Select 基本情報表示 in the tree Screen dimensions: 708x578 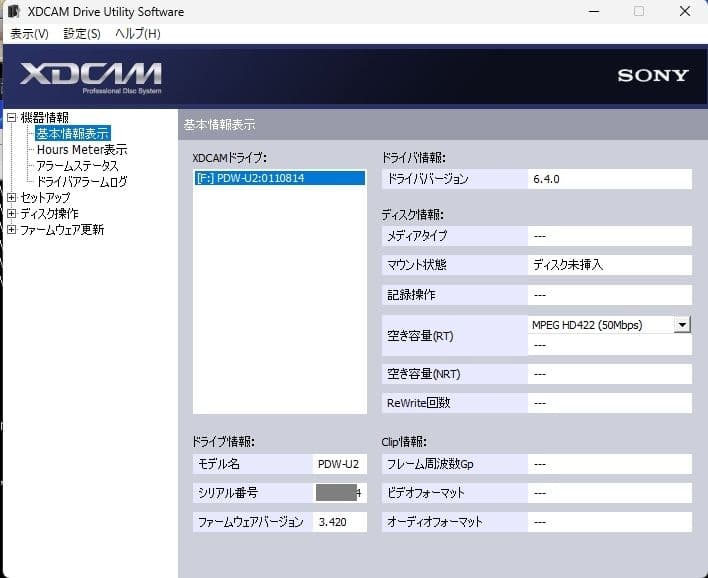click(x=73, y=134)
